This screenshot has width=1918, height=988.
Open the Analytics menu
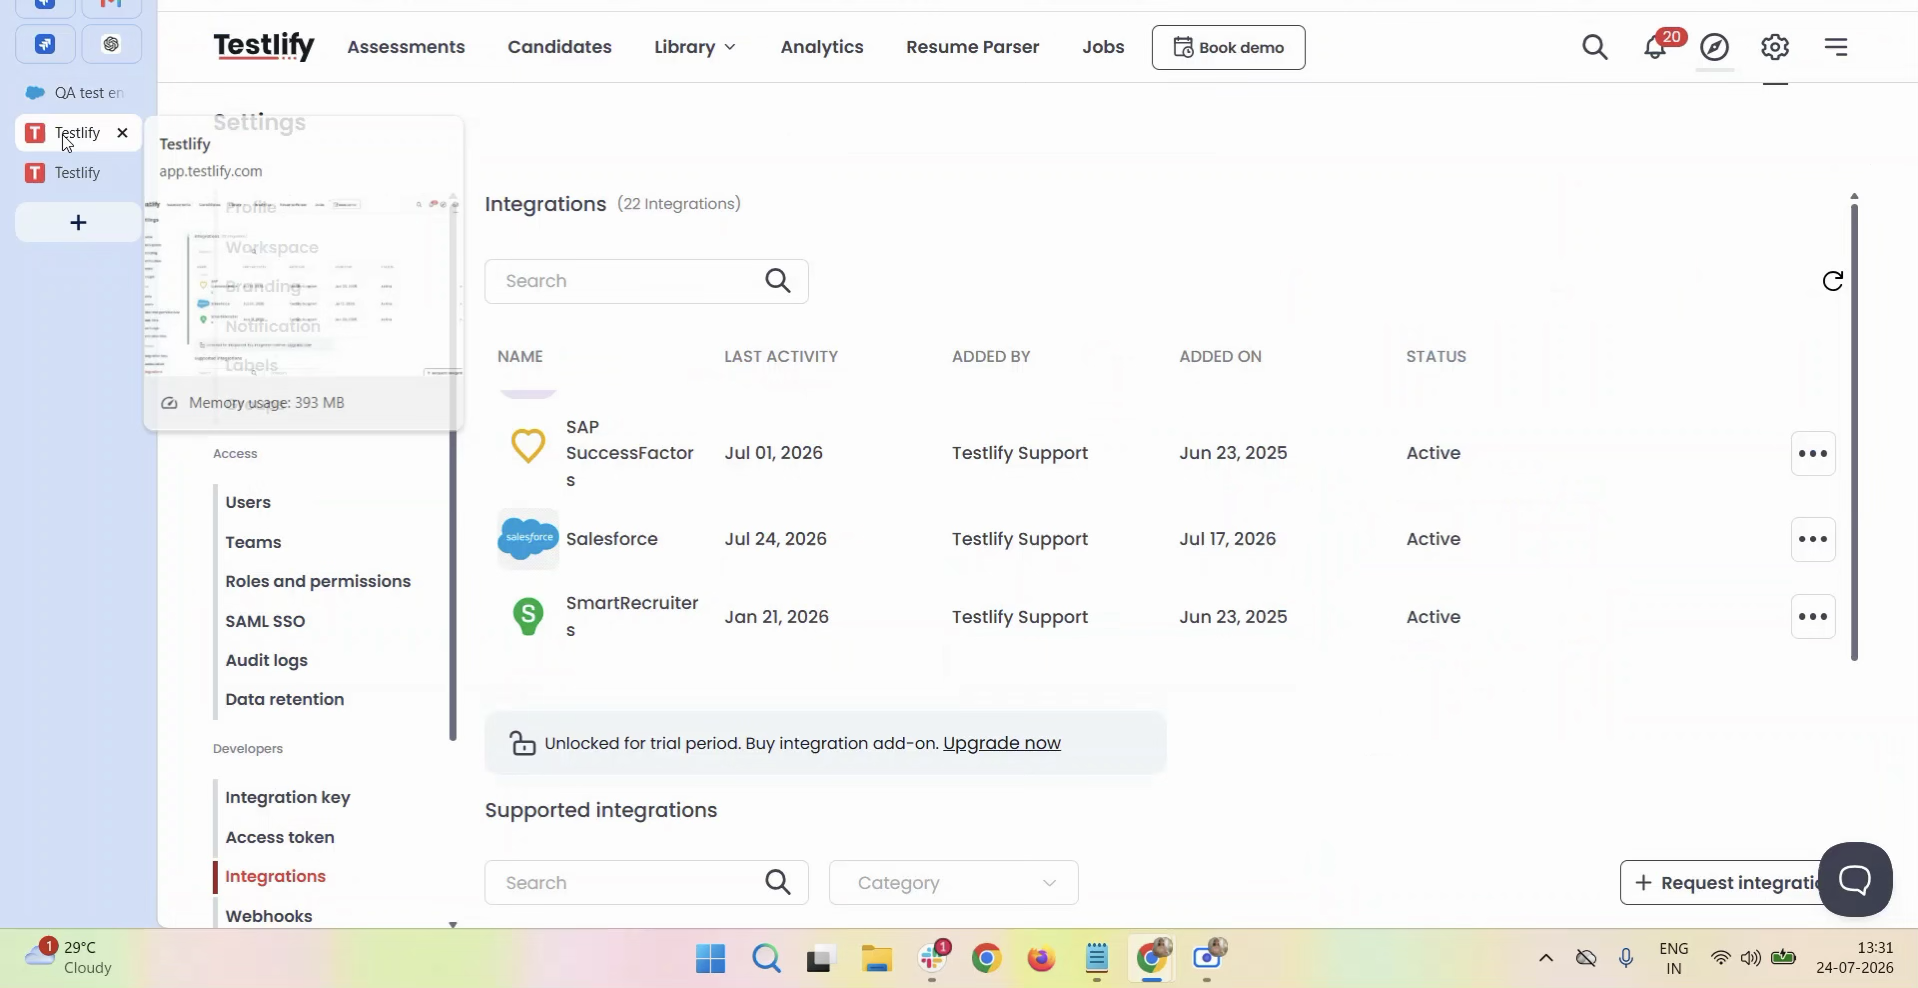[x=822, y=47]
